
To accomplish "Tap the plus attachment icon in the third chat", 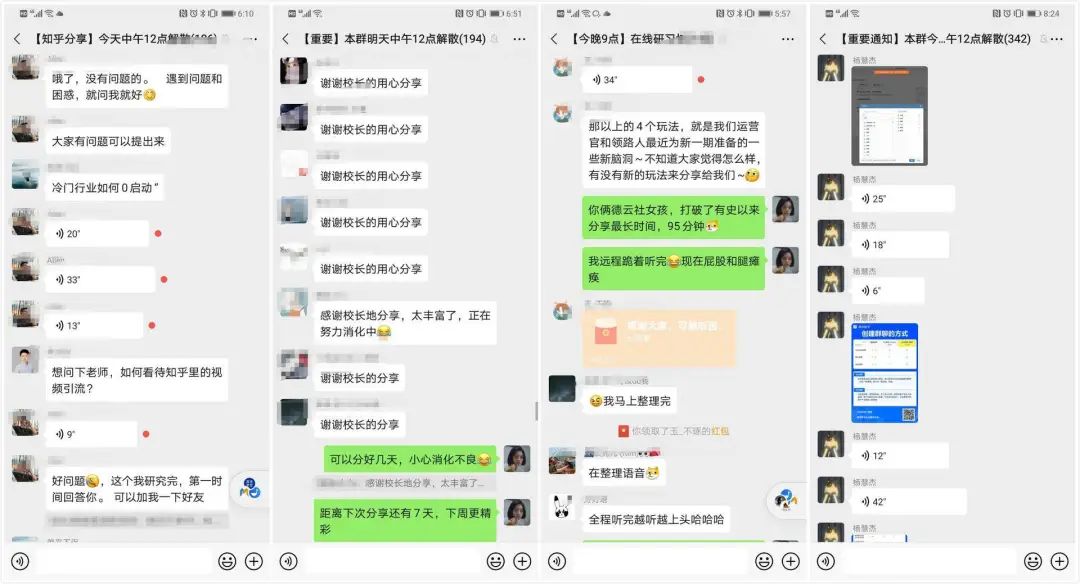I will [x=791, y=561].
